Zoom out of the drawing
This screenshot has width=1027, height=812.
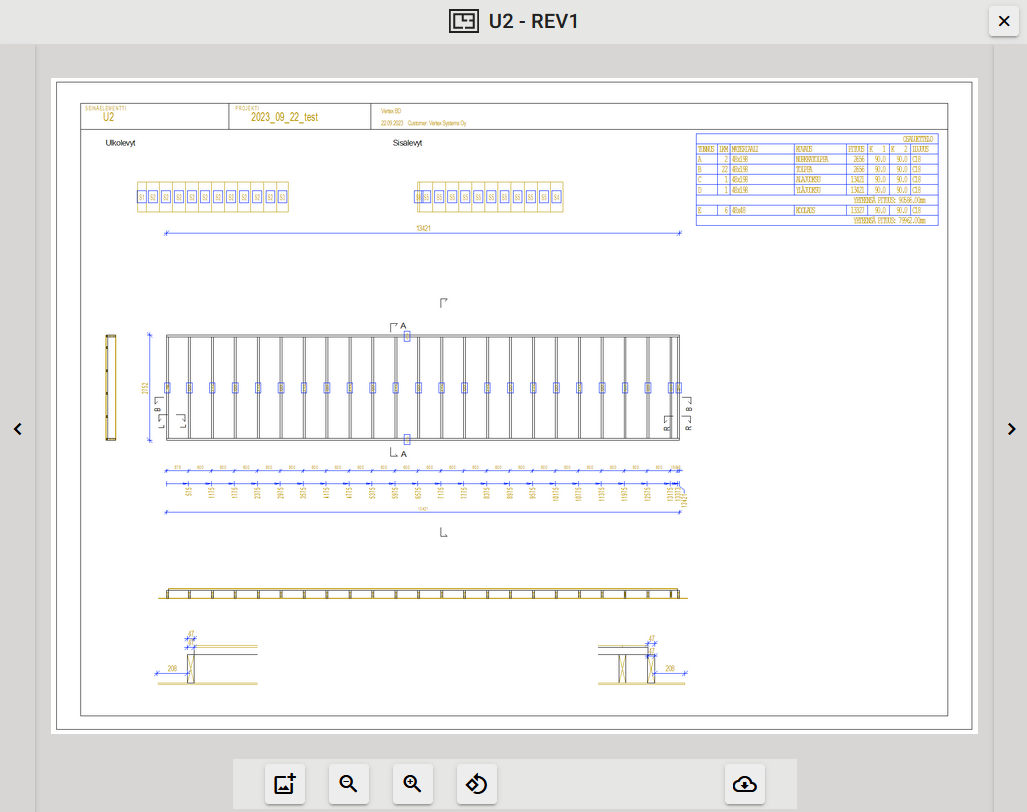349,784
